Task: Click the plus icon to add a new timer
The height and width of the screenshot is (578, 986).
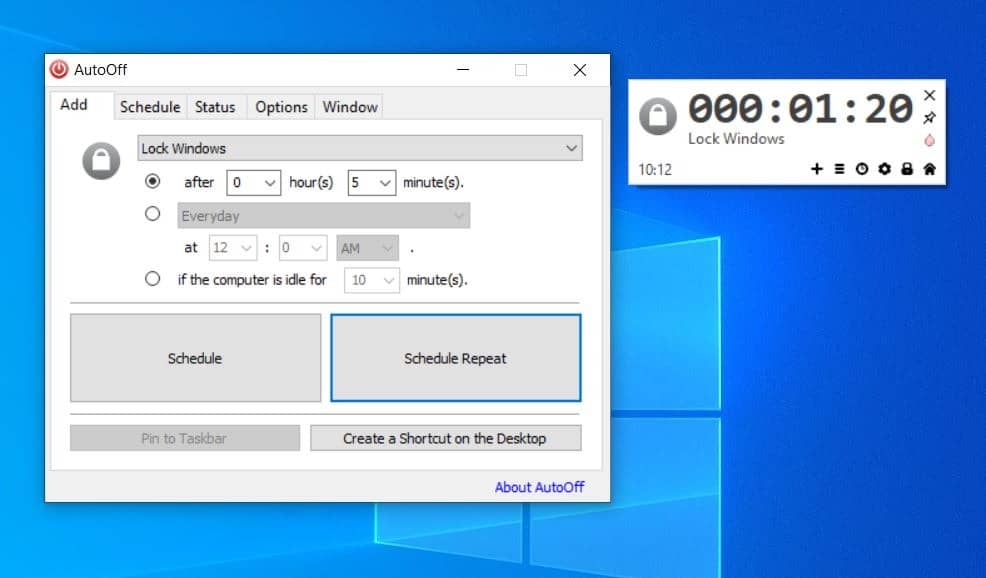Action: pos(817,169)
